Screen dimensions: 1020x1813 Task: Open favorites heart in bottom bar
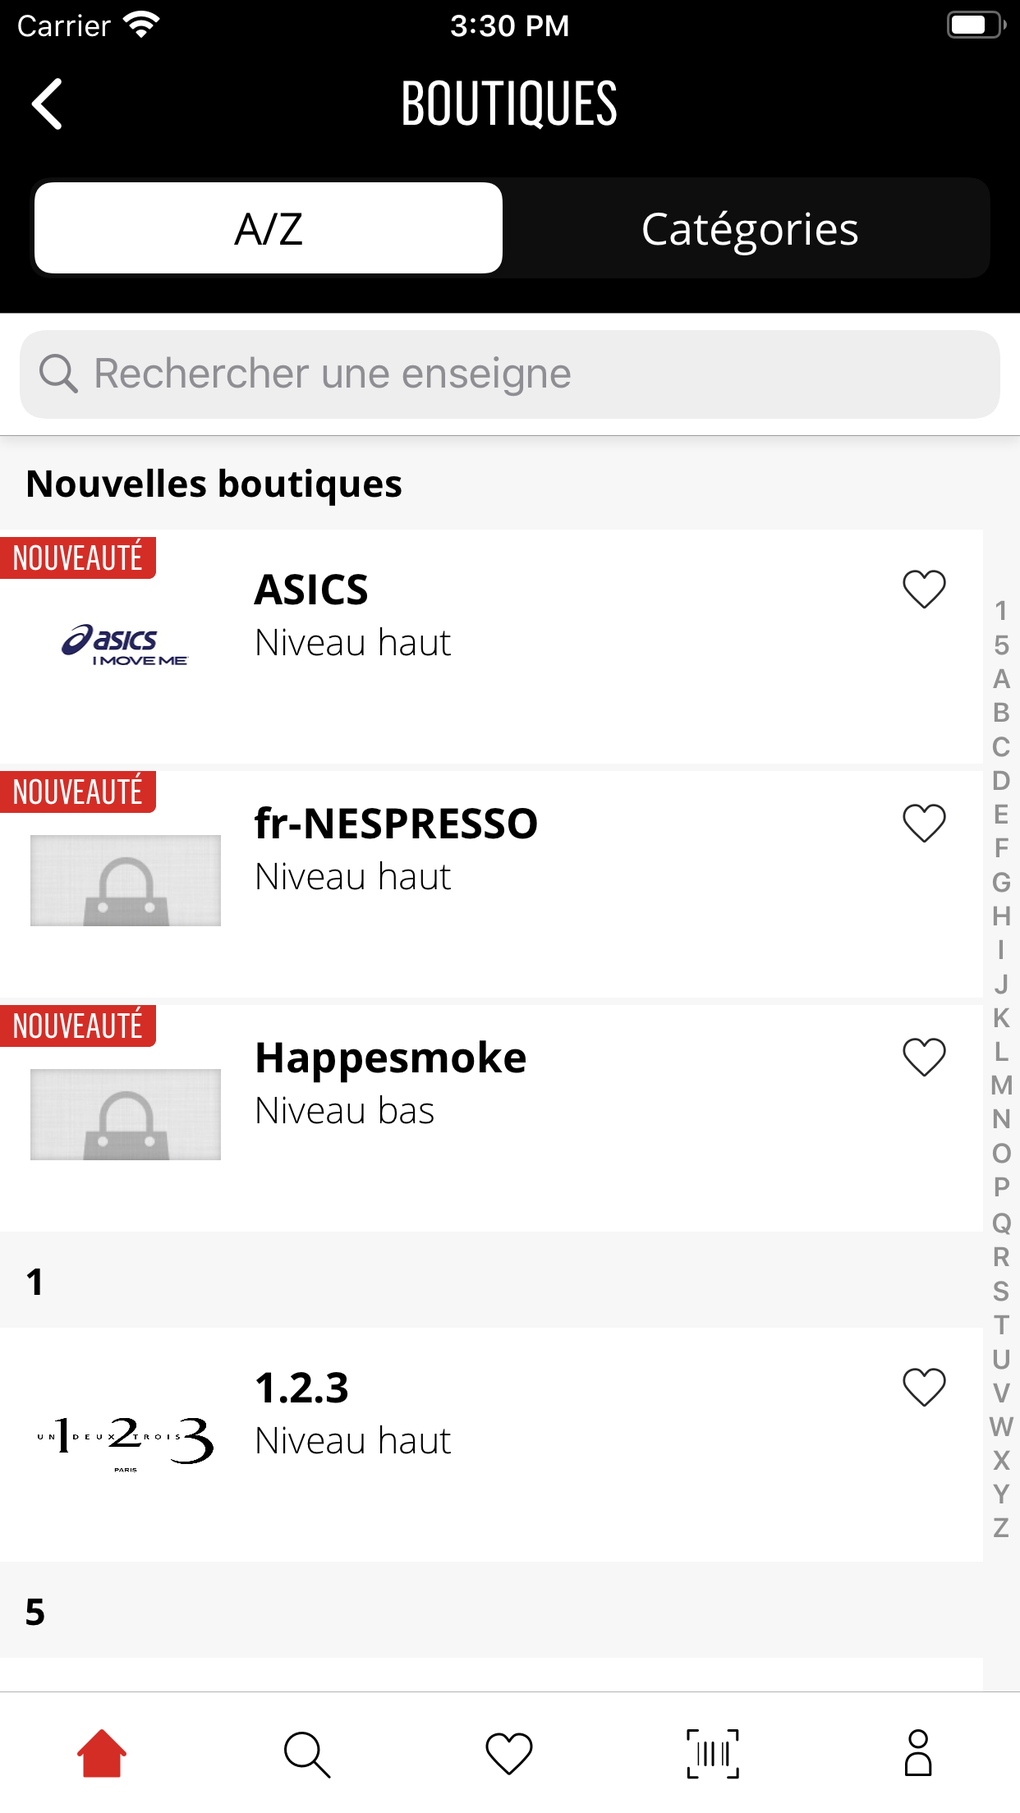509,1753
